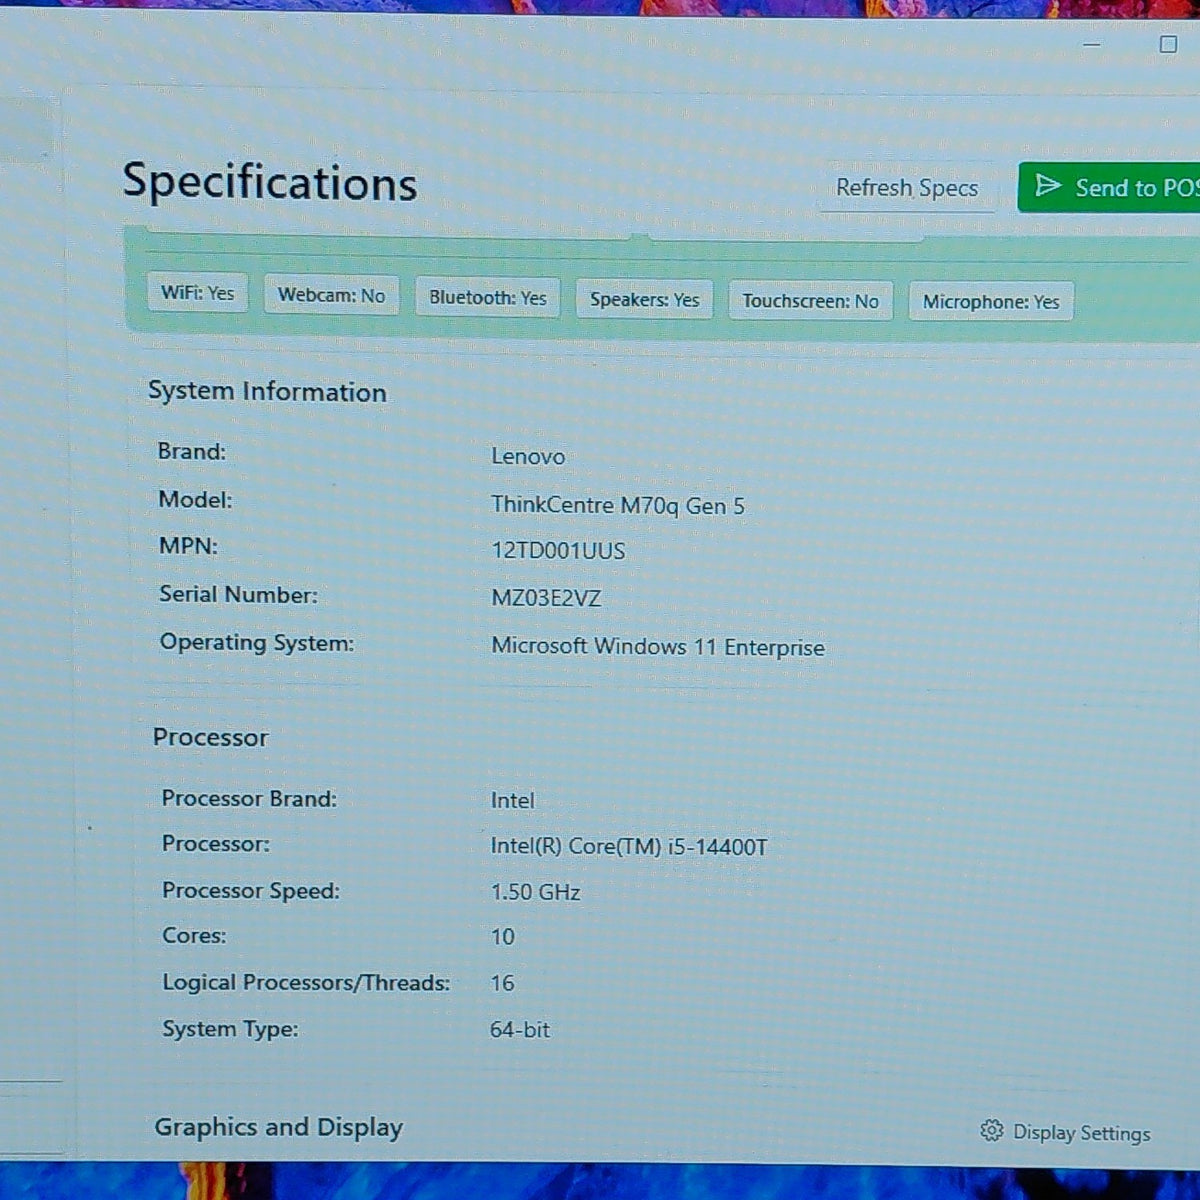Select the Touchscreen: No badge
The width and height of the screenshot is (1200, 1200).
click(x=810, y=301)
